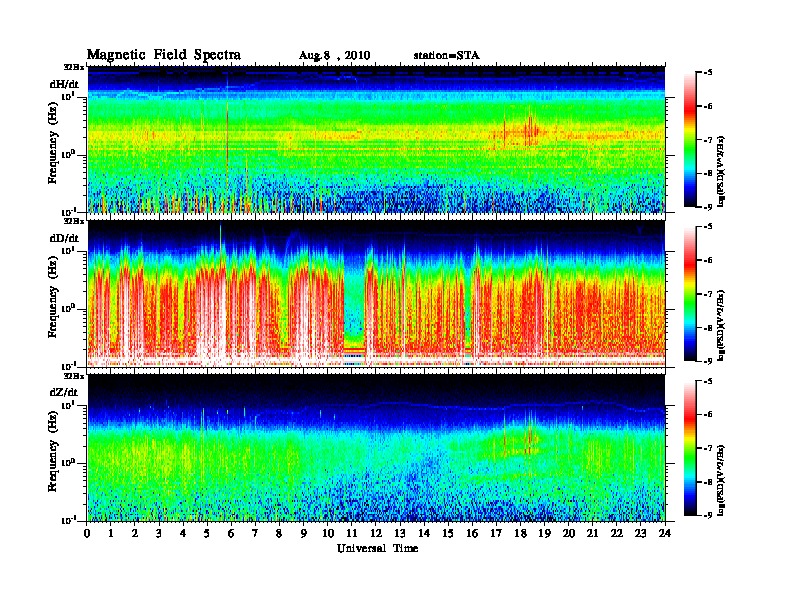Viewport: 792px width, 612px height.
Task: Select the dD/dt panel label
Action: coord(64,238)
